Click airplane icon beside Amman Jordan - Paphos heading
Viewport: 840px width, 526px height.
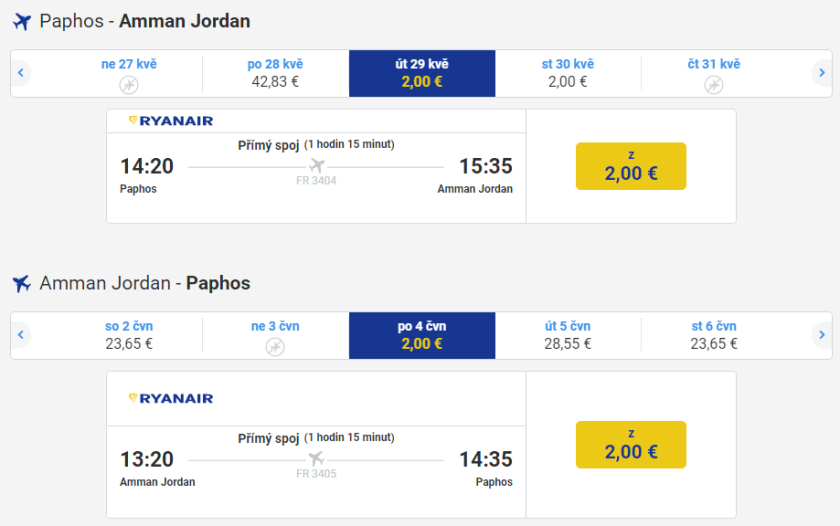[22, 284]
